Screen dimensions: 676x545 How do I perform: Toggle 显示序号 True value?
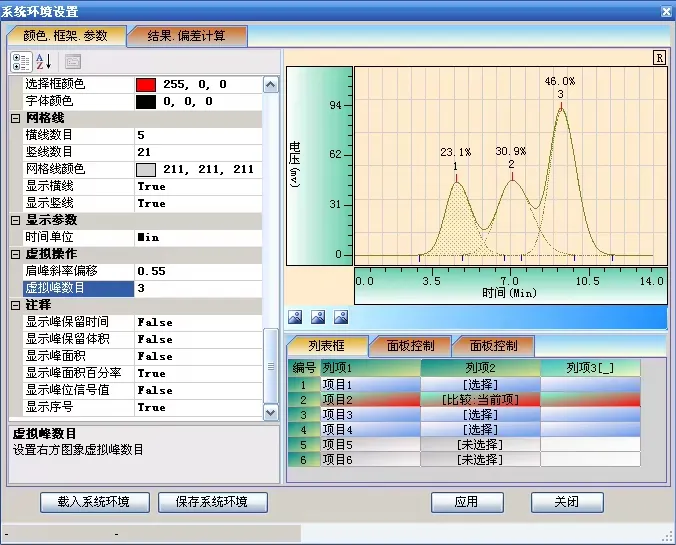(x=198, y=407)
